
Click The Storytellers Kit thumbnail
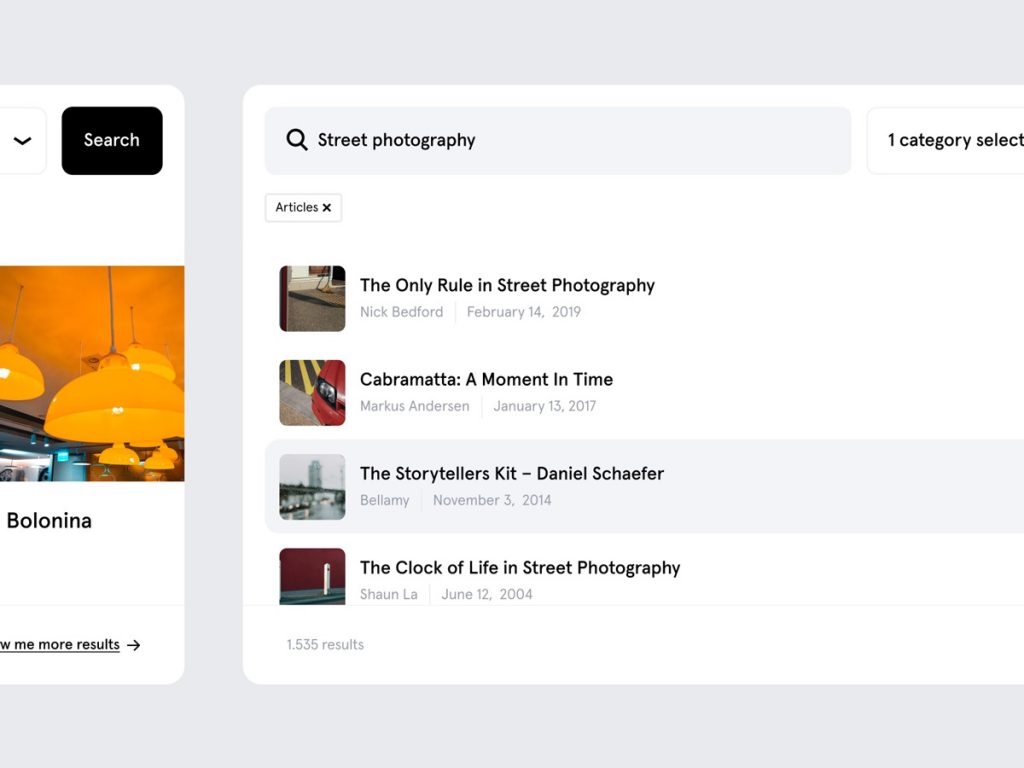click(x=312, y=486)
